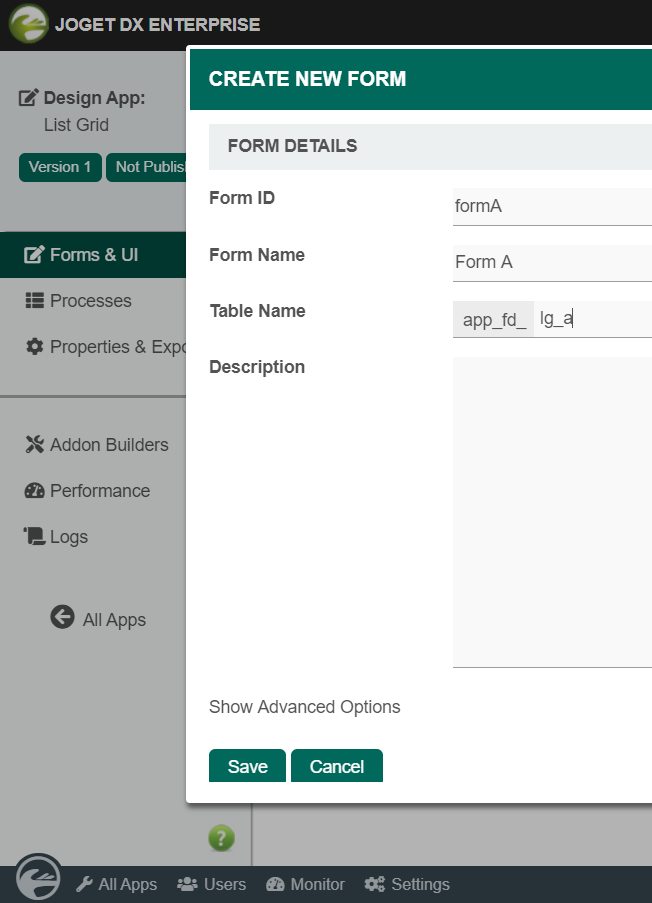Screen dimensions: 652x903
Task: Click the Form ID label
Action: pyautogui.click(x=242, y=198)
